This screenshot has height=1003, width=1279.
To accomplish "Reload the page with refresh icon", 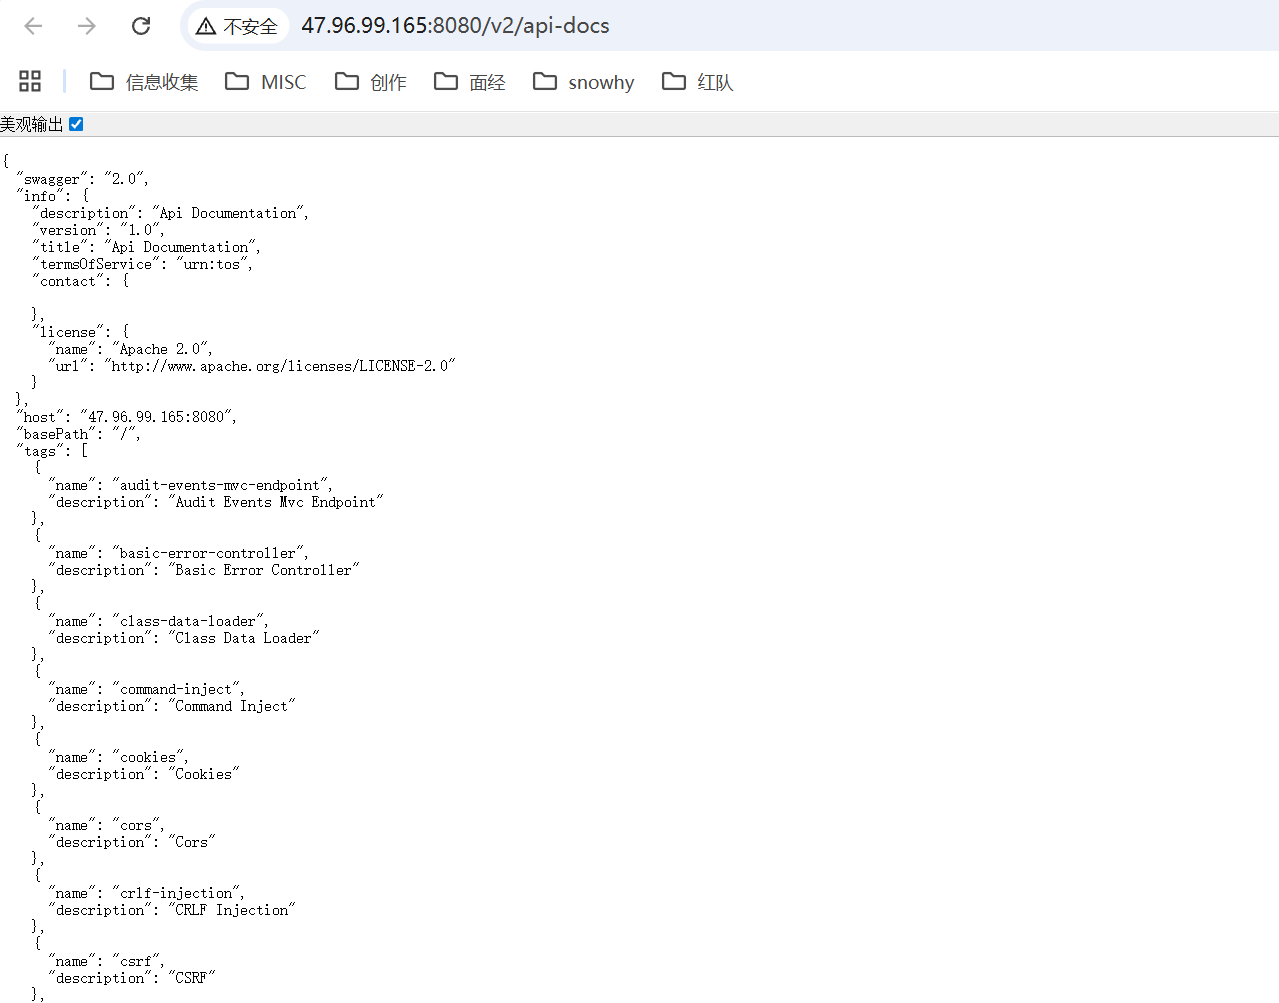I will click(141, 26).
